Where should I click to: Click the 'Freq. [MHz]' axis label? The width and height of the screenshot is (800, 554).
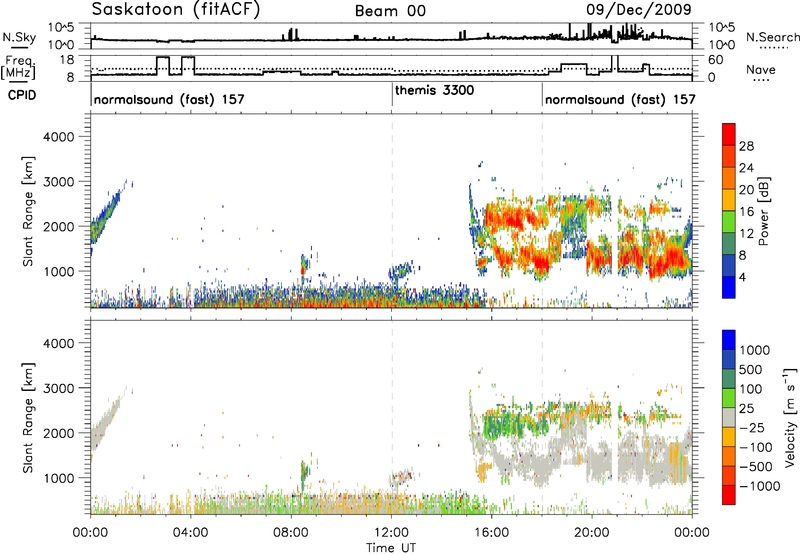[x=19, y=67]
